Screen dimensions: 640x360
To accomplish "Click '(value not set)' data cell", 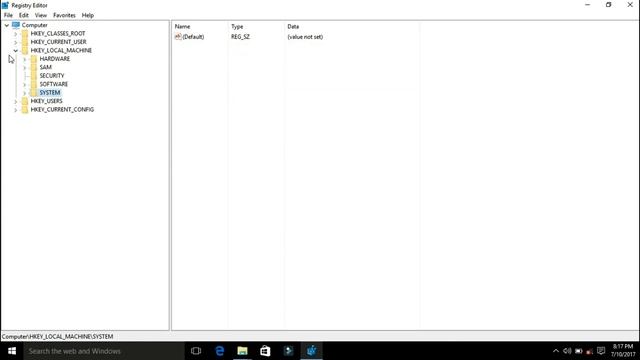I will tap(305, 37).
